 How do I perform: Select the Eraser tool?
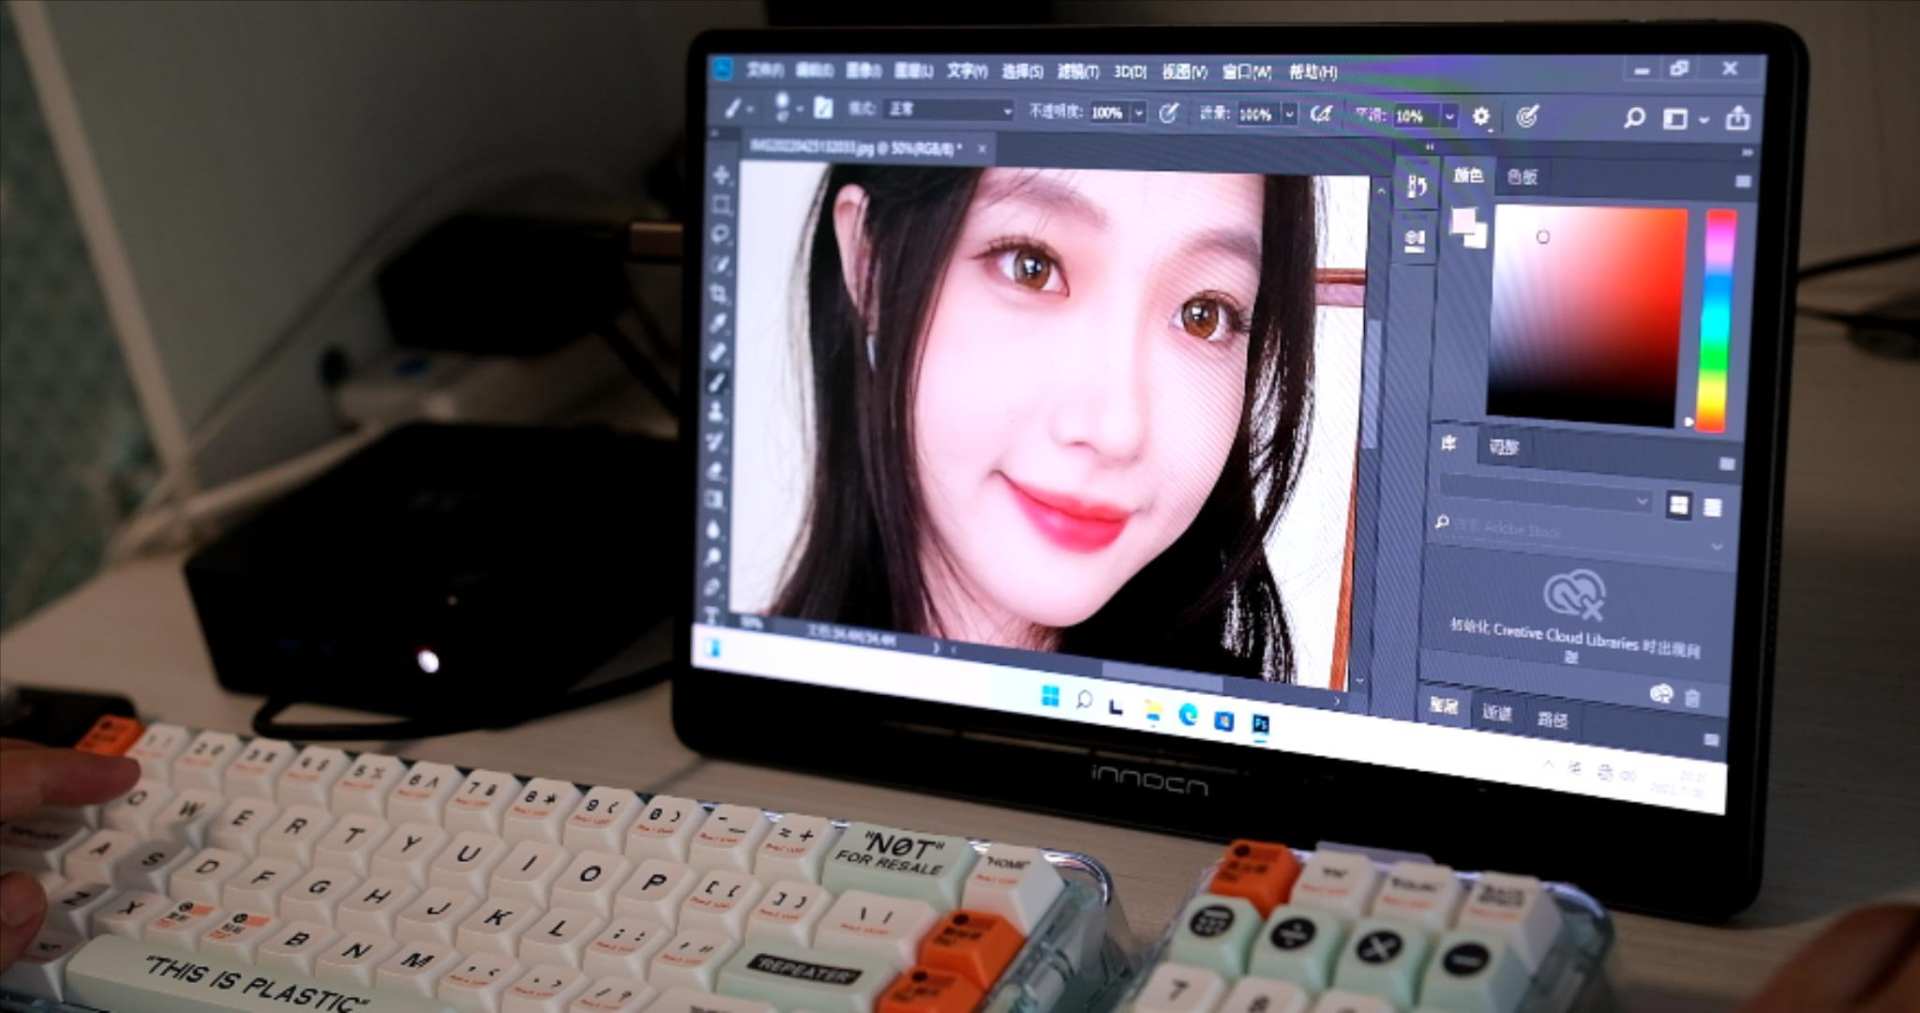(x=716, y=470)
